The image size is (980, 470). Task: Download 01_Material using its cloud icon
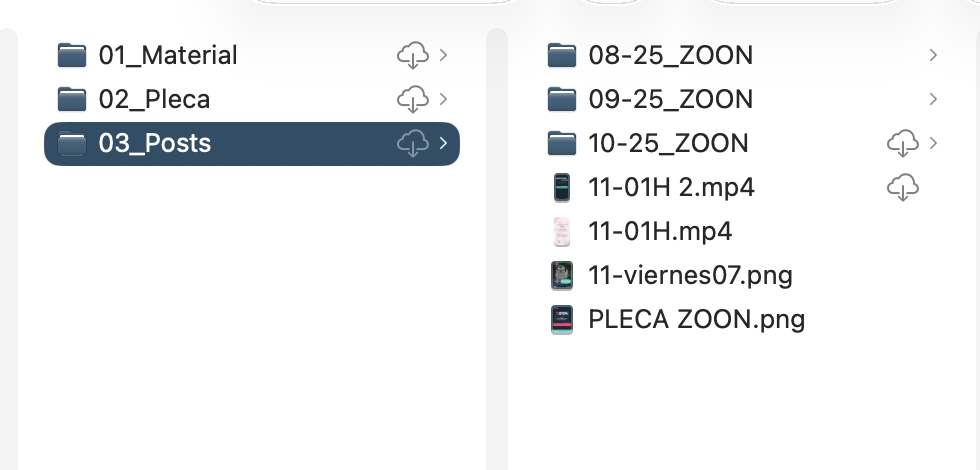413,55
